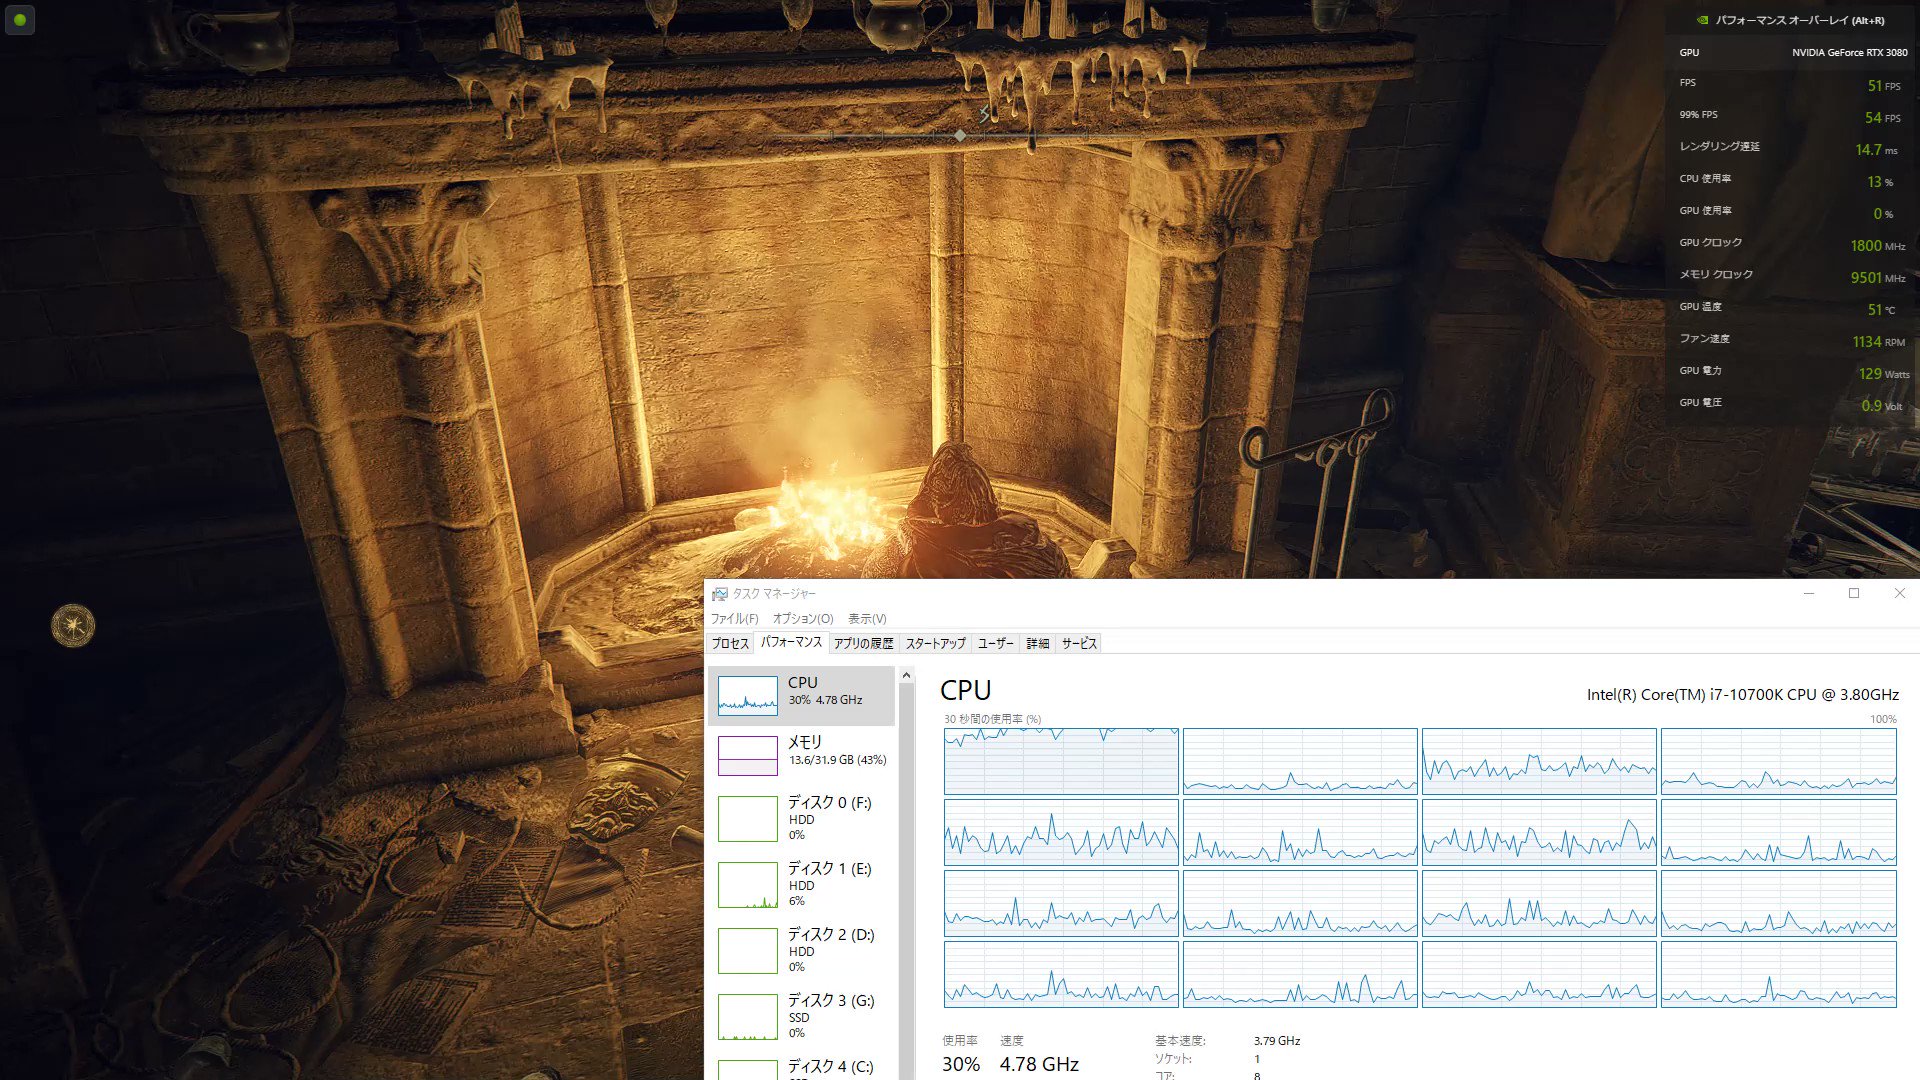Click the 51 FPS value in the overlay
The width and height of the screenshot is (1920, 1080).
point(1884,86)
